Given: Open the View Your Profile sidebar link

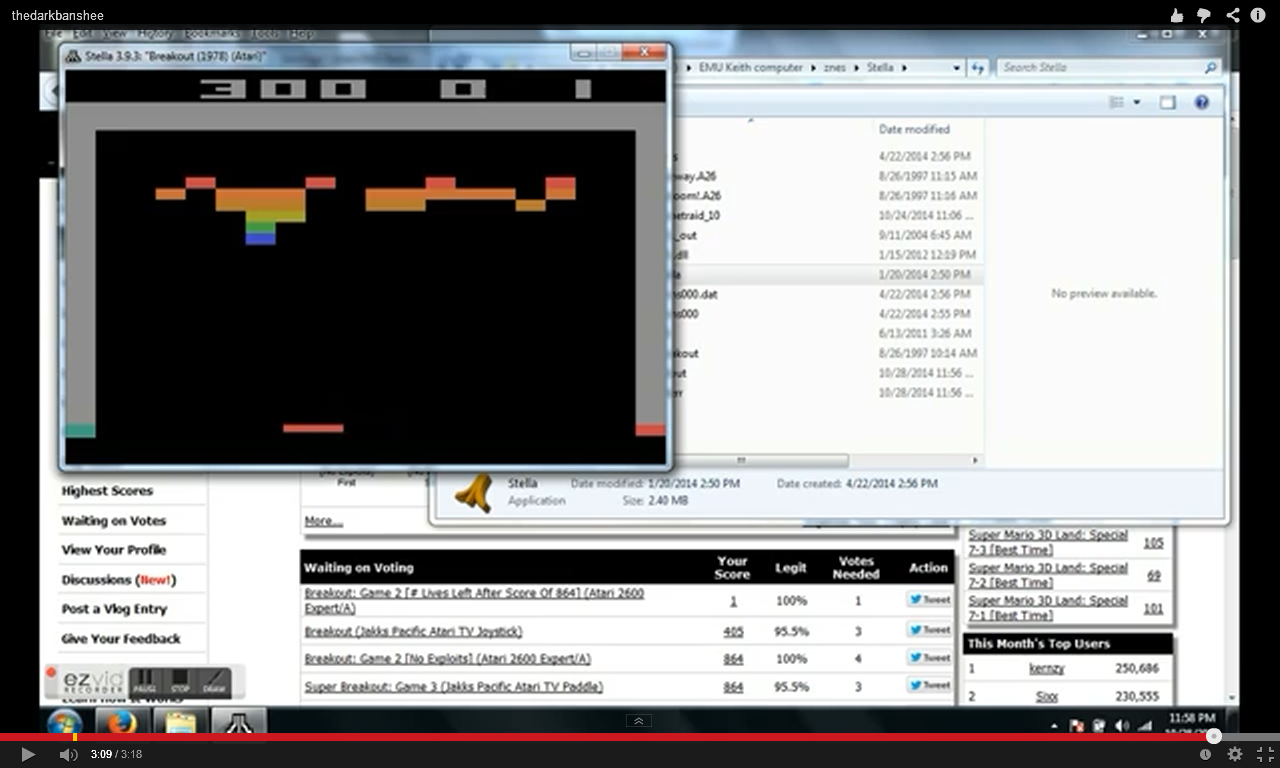Looking at the screenshot, I should click(114, 550).
